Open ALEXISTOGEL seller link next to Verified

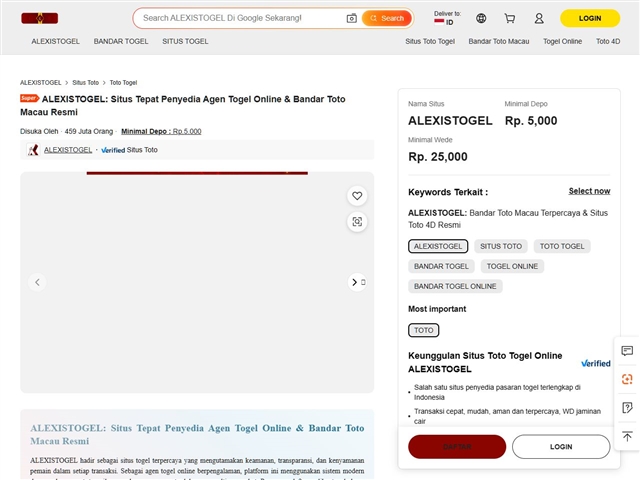pyautogui.click(x=68, y=150)
